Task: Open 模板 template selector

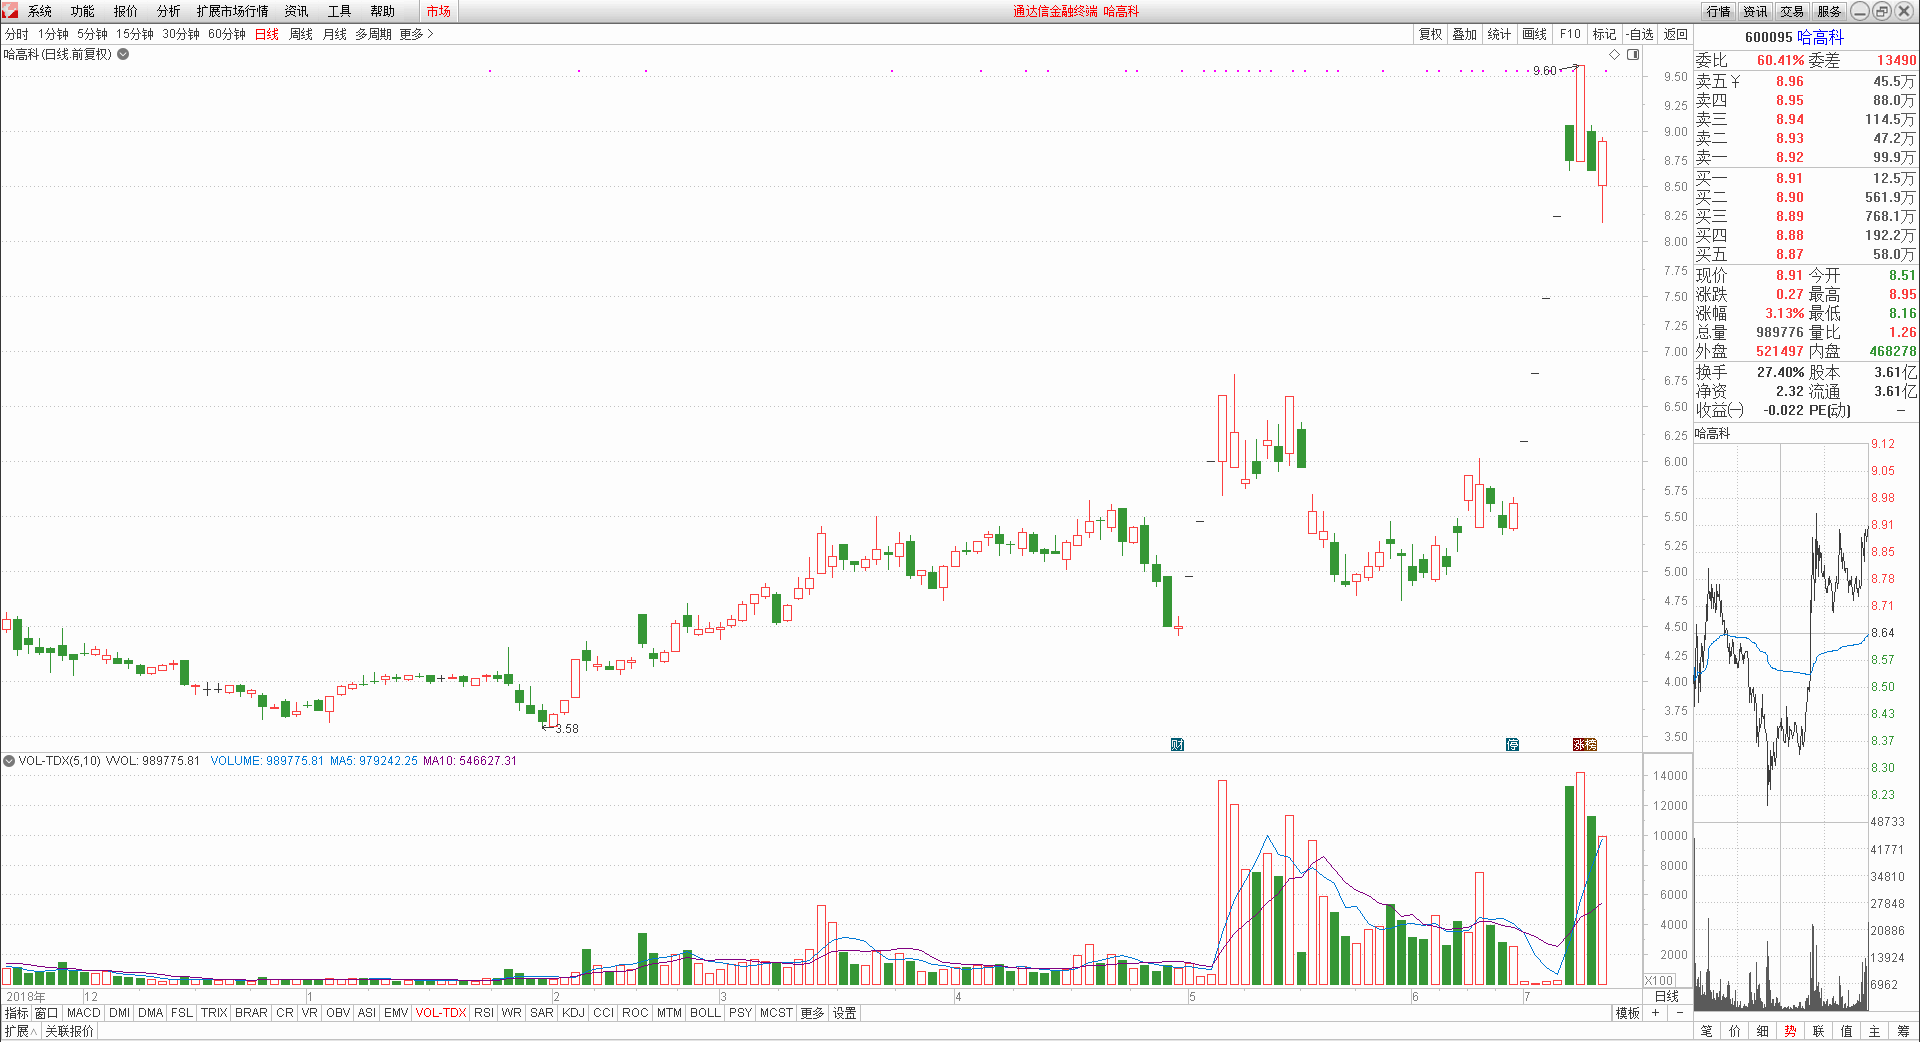Action: coord(1628,1013)
